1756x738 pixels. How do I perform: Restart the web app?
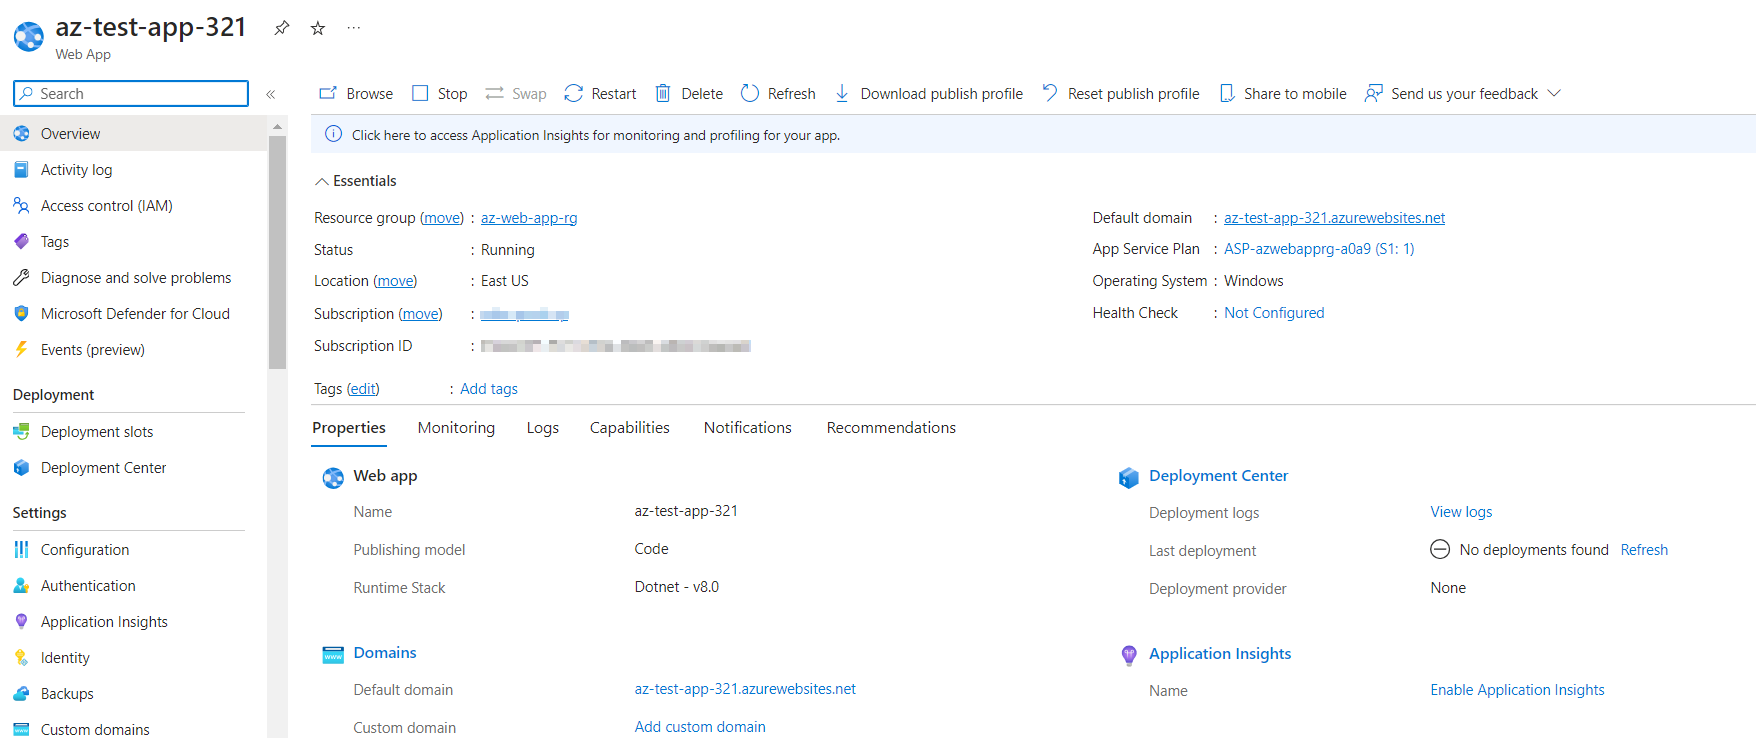coord(600,94)
